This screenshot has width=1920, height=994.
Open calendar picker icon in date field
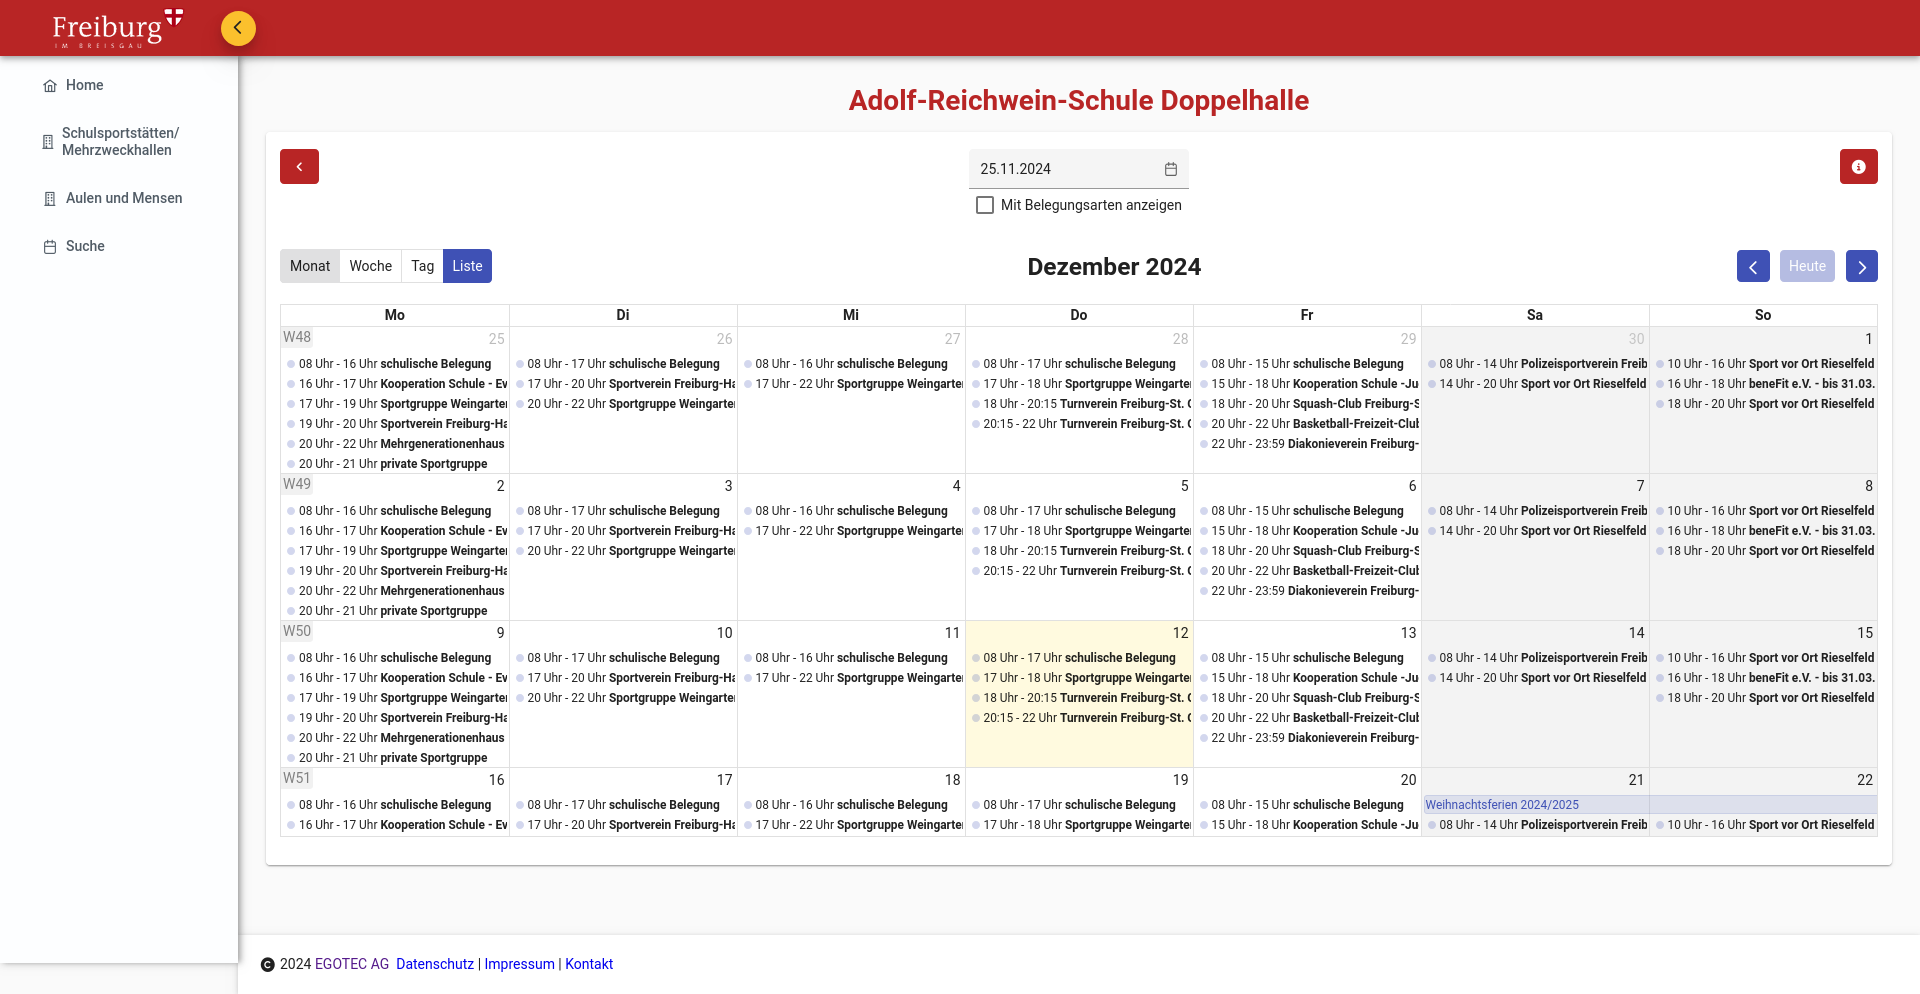click(x=1170, y=169)
